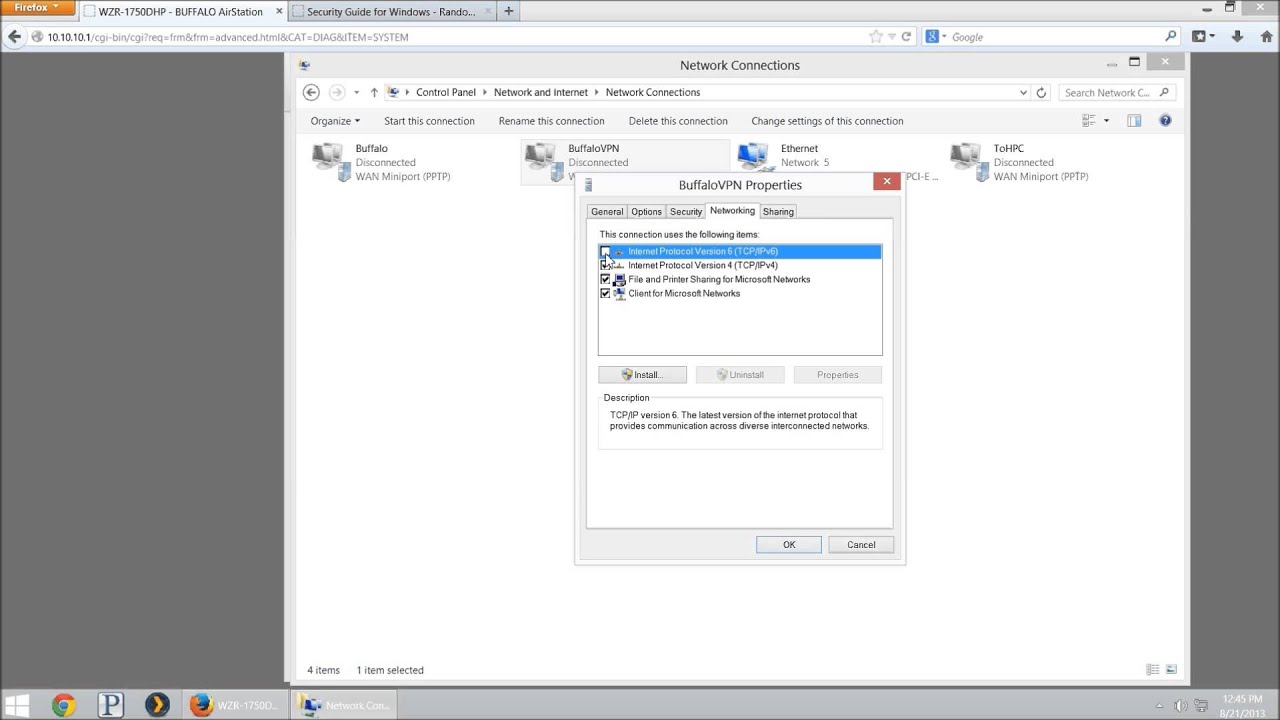1280x720 pixels.
Task: Click the volume icon in system tray
Action: pos(1180,705)
